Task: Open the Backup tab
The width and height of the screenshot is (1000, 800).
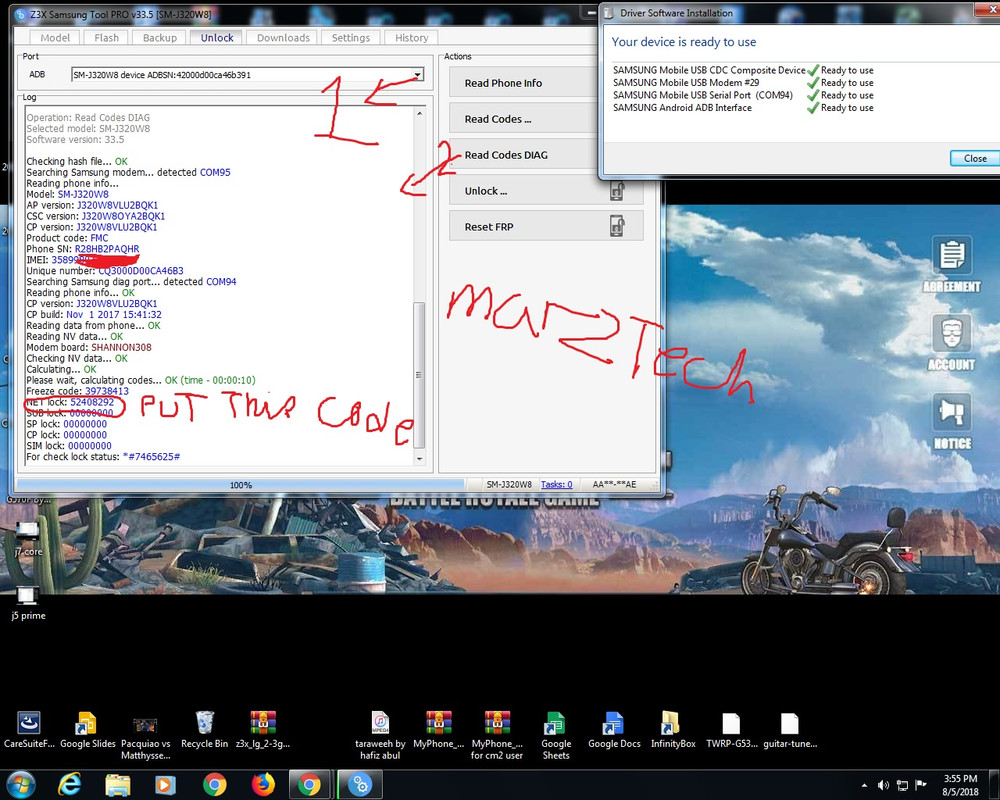Action: (x=159, y=38)
